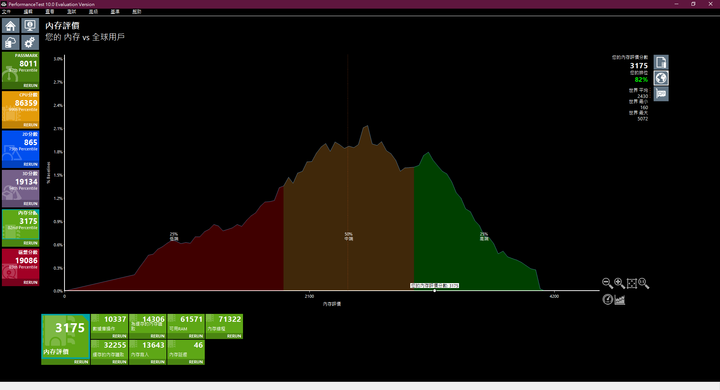This screenshot has height=390, width=720.
Task: Select the memory score 3175 sidebar tile
Action: pyautogui.click(x=21, y=228)
